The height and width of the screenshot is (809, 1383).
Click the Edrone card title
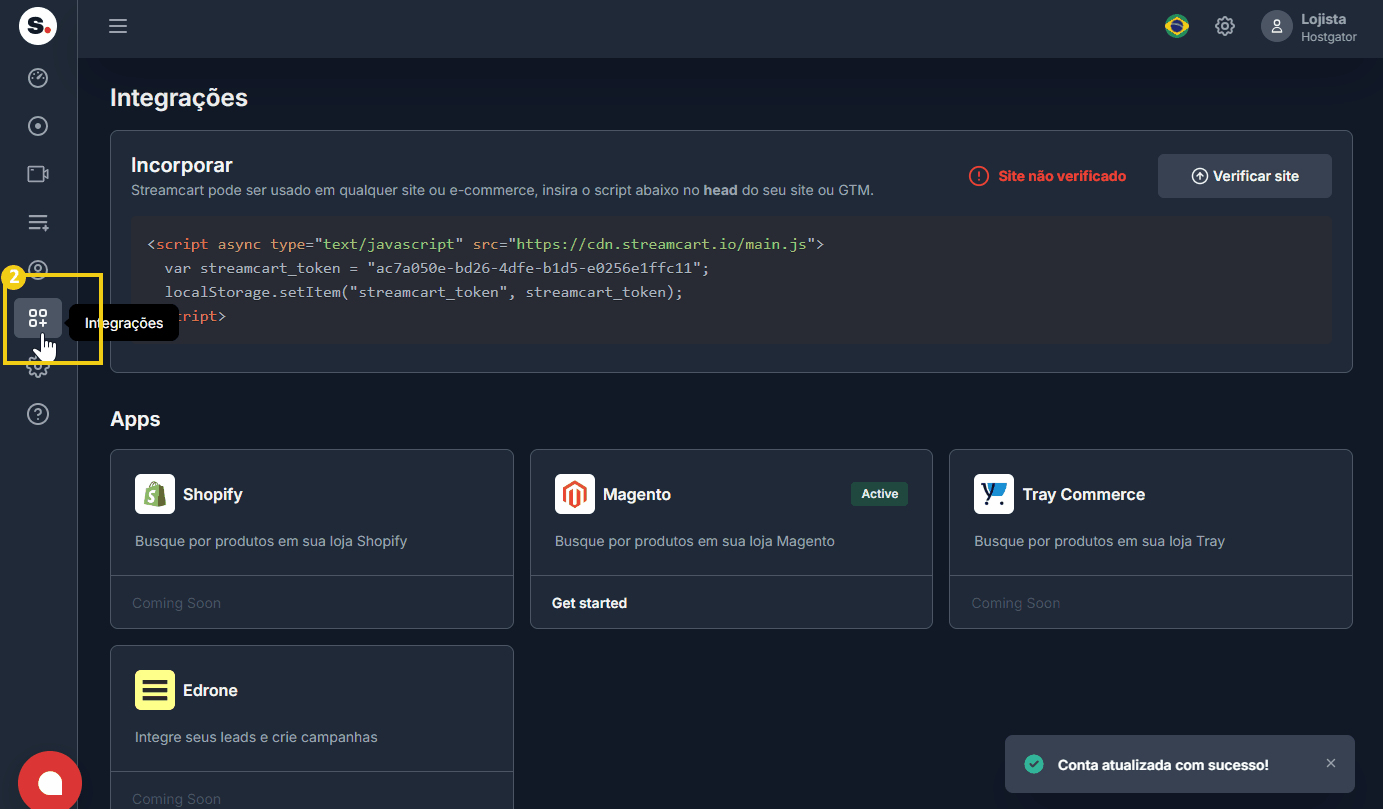pyautogui.click(x=210, y=690)
